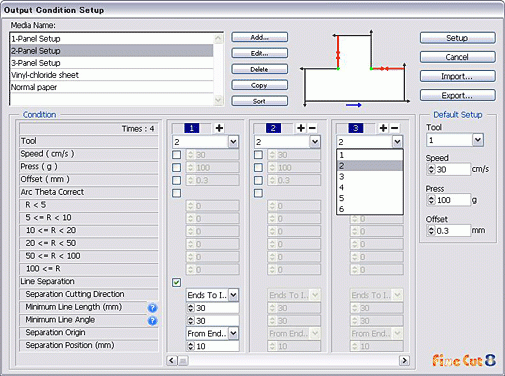This screenshot has width=505, height=376.
Task: Adjust Separation Position stepper in column 1
Action: (x=190, y=346)
